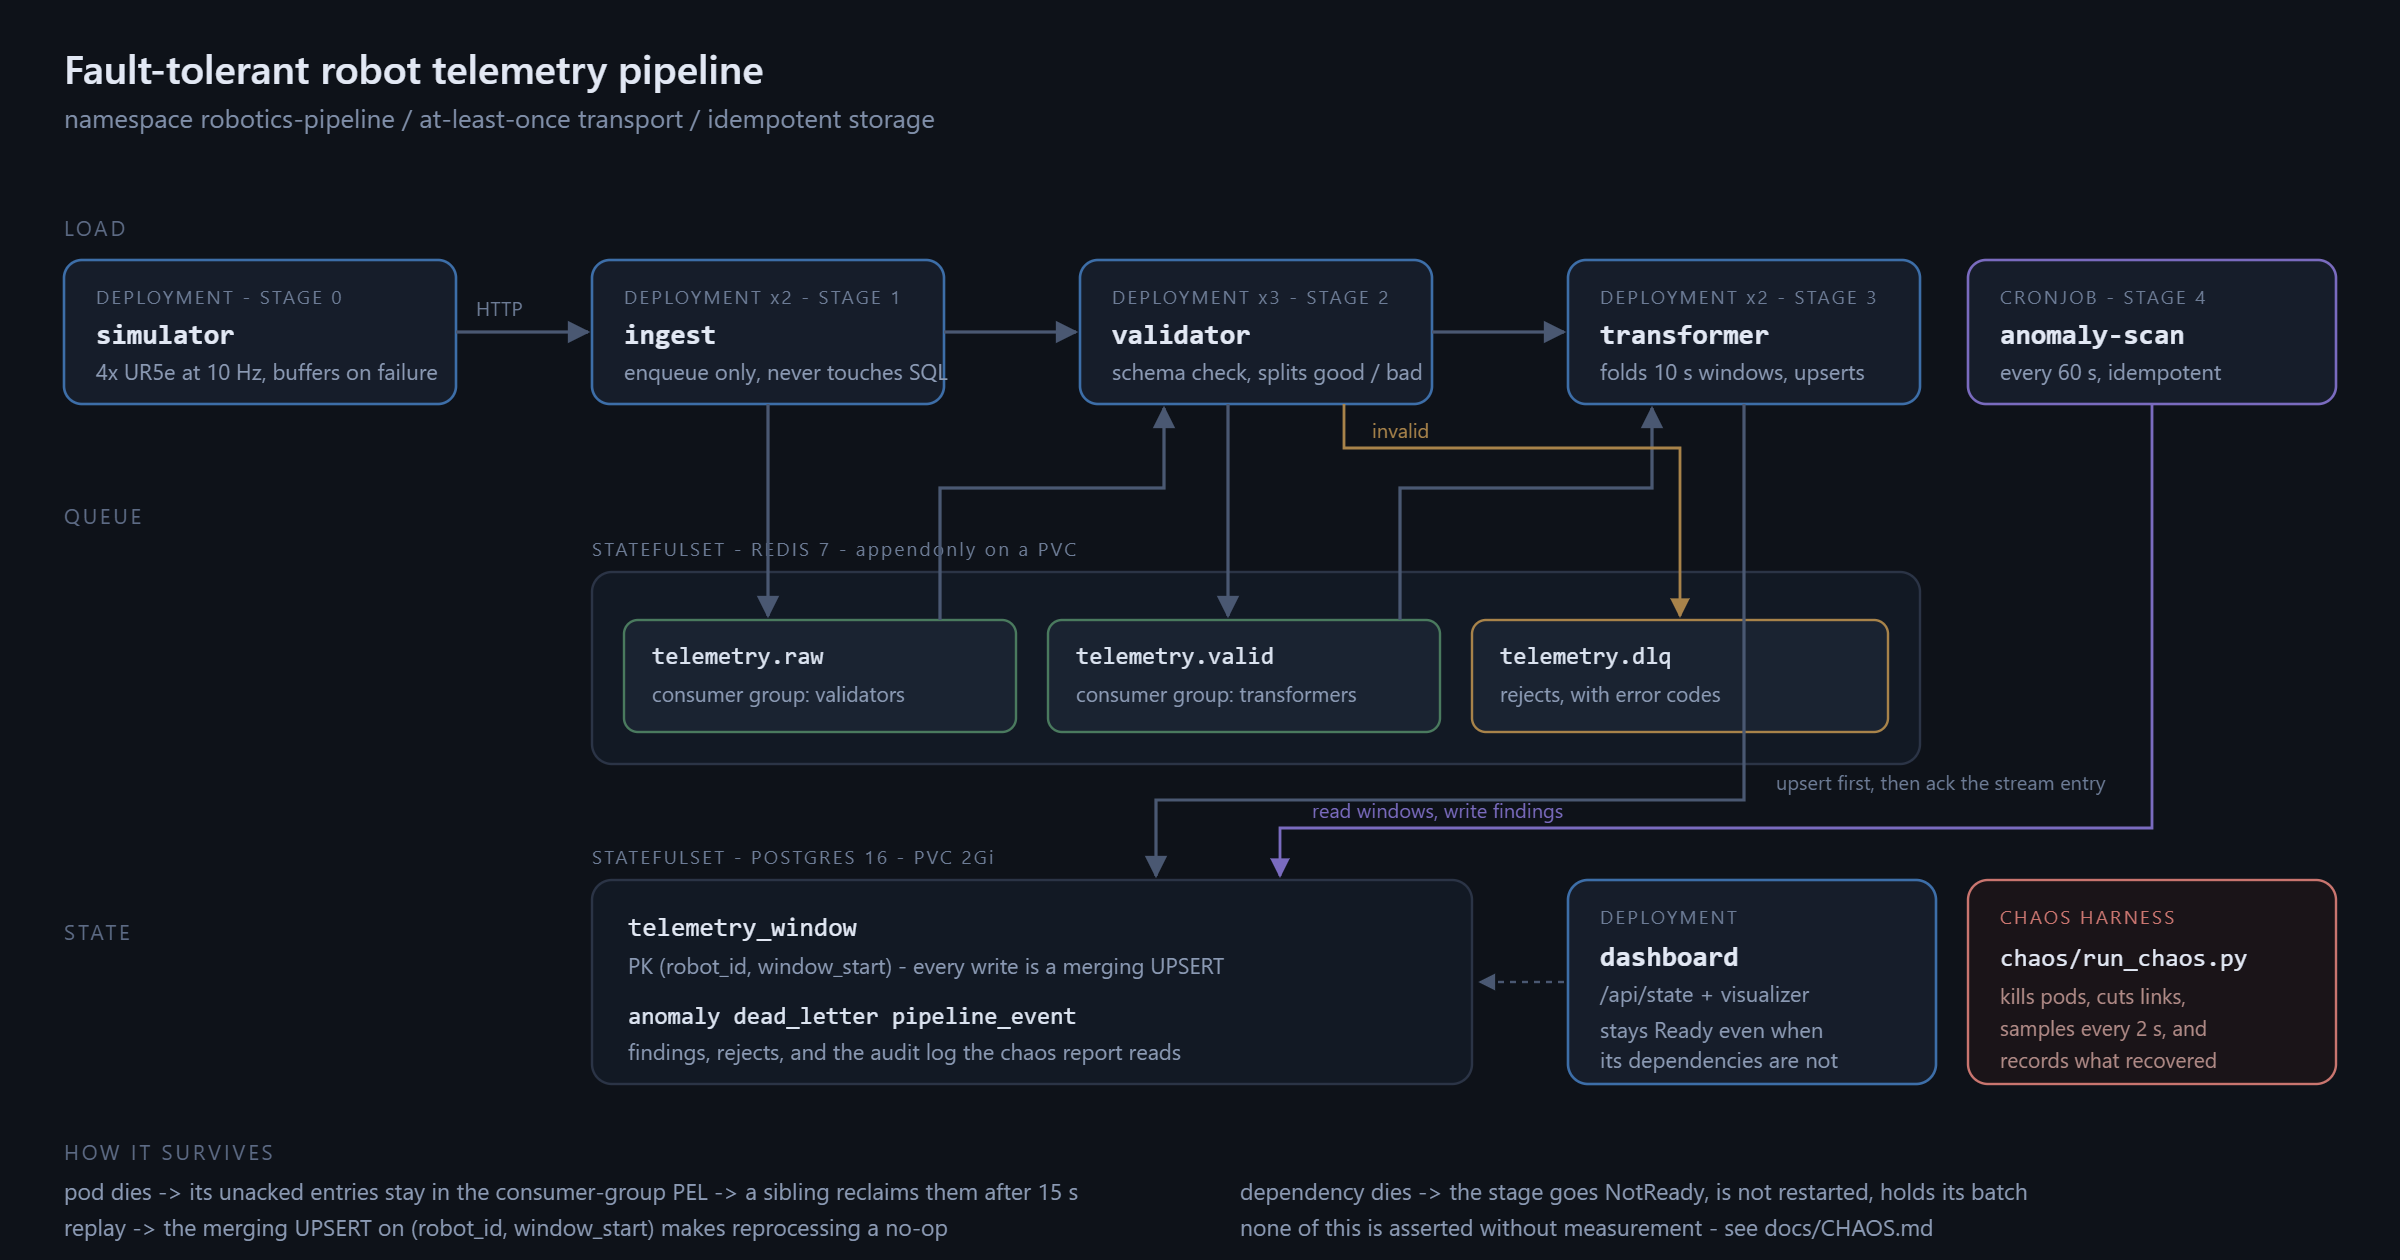Click the STATE row label
The image size is (2400, 1260).
click(97, 933)
